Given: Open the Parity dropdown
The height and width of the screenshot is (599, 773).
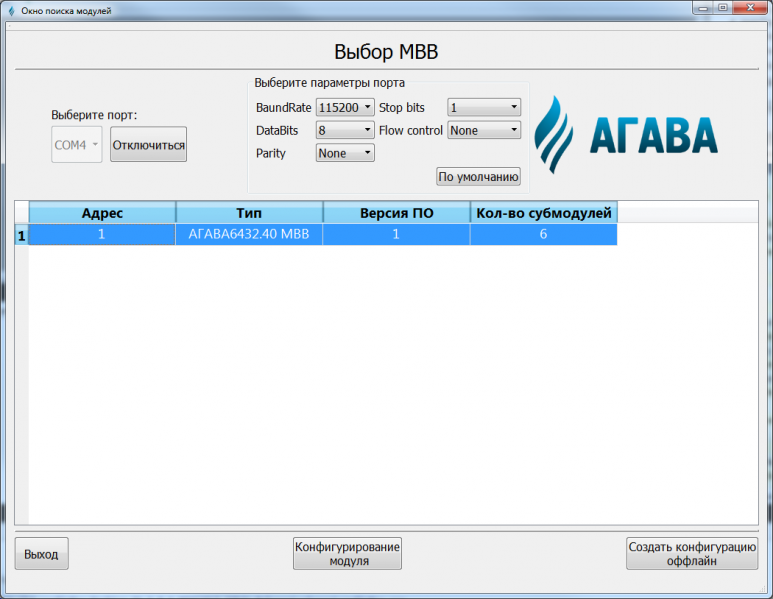Looking at the screenshot, I should (345, 153).
